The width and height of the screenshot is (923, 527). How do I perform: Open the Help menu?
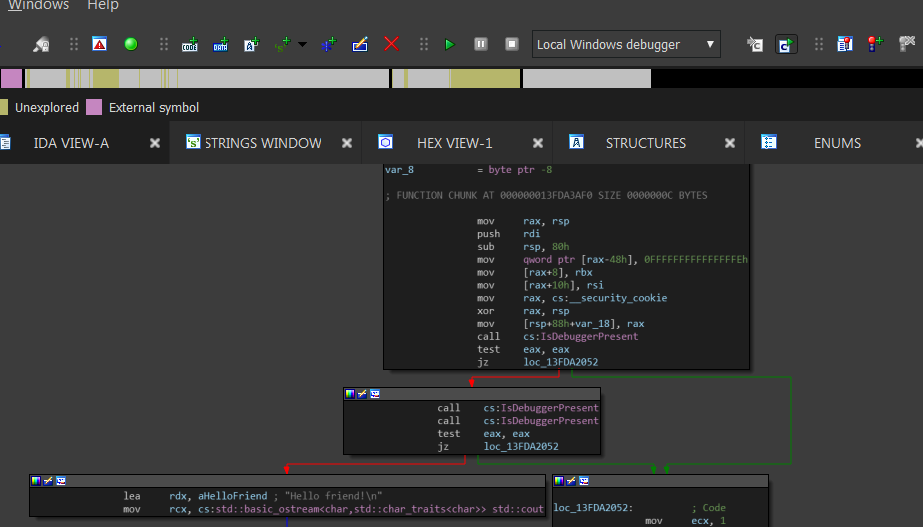102,5
